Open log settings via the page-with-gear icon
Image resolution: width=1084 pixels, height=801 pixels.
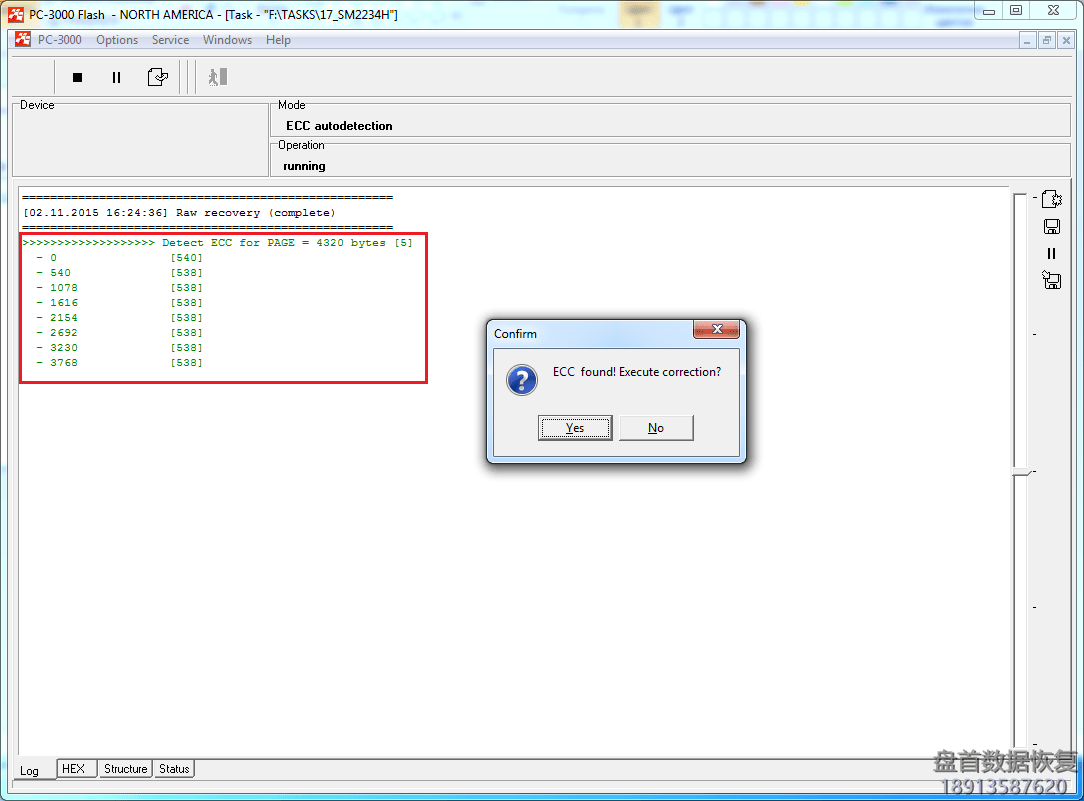point(1051,200)
